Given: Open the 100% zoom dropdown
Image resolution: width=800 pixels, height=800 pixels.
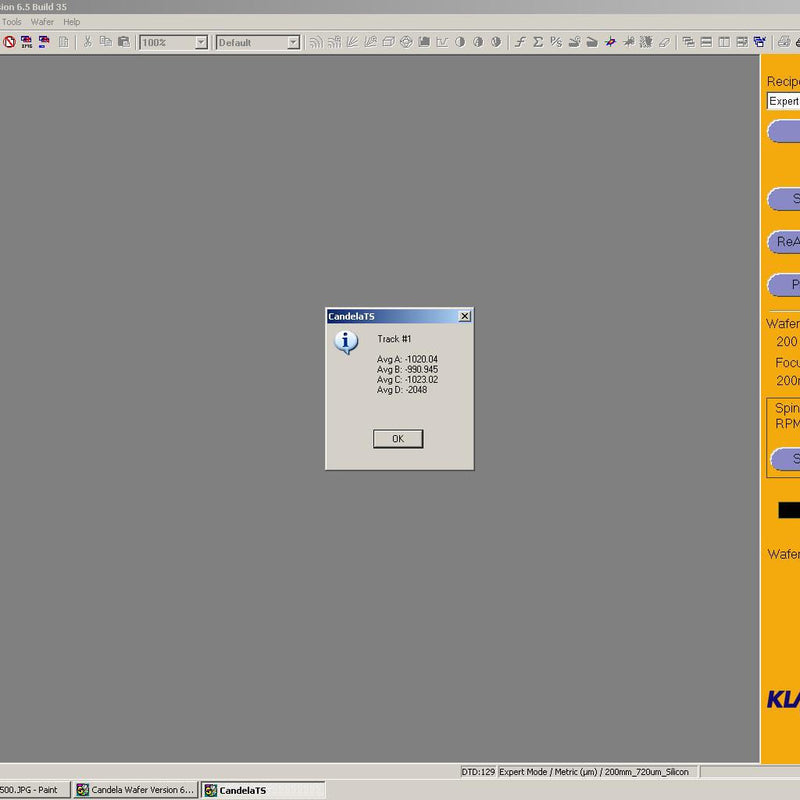Looking at the screenshot, I should (201, 43).
